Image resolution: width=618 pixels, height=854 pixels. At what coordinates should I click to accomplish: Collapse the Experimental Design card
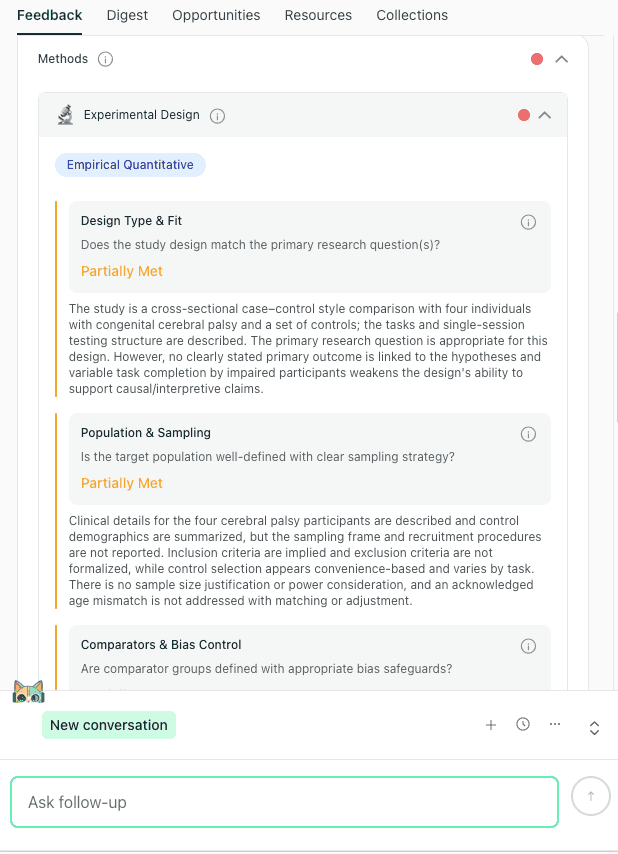[x=545, y=115]
